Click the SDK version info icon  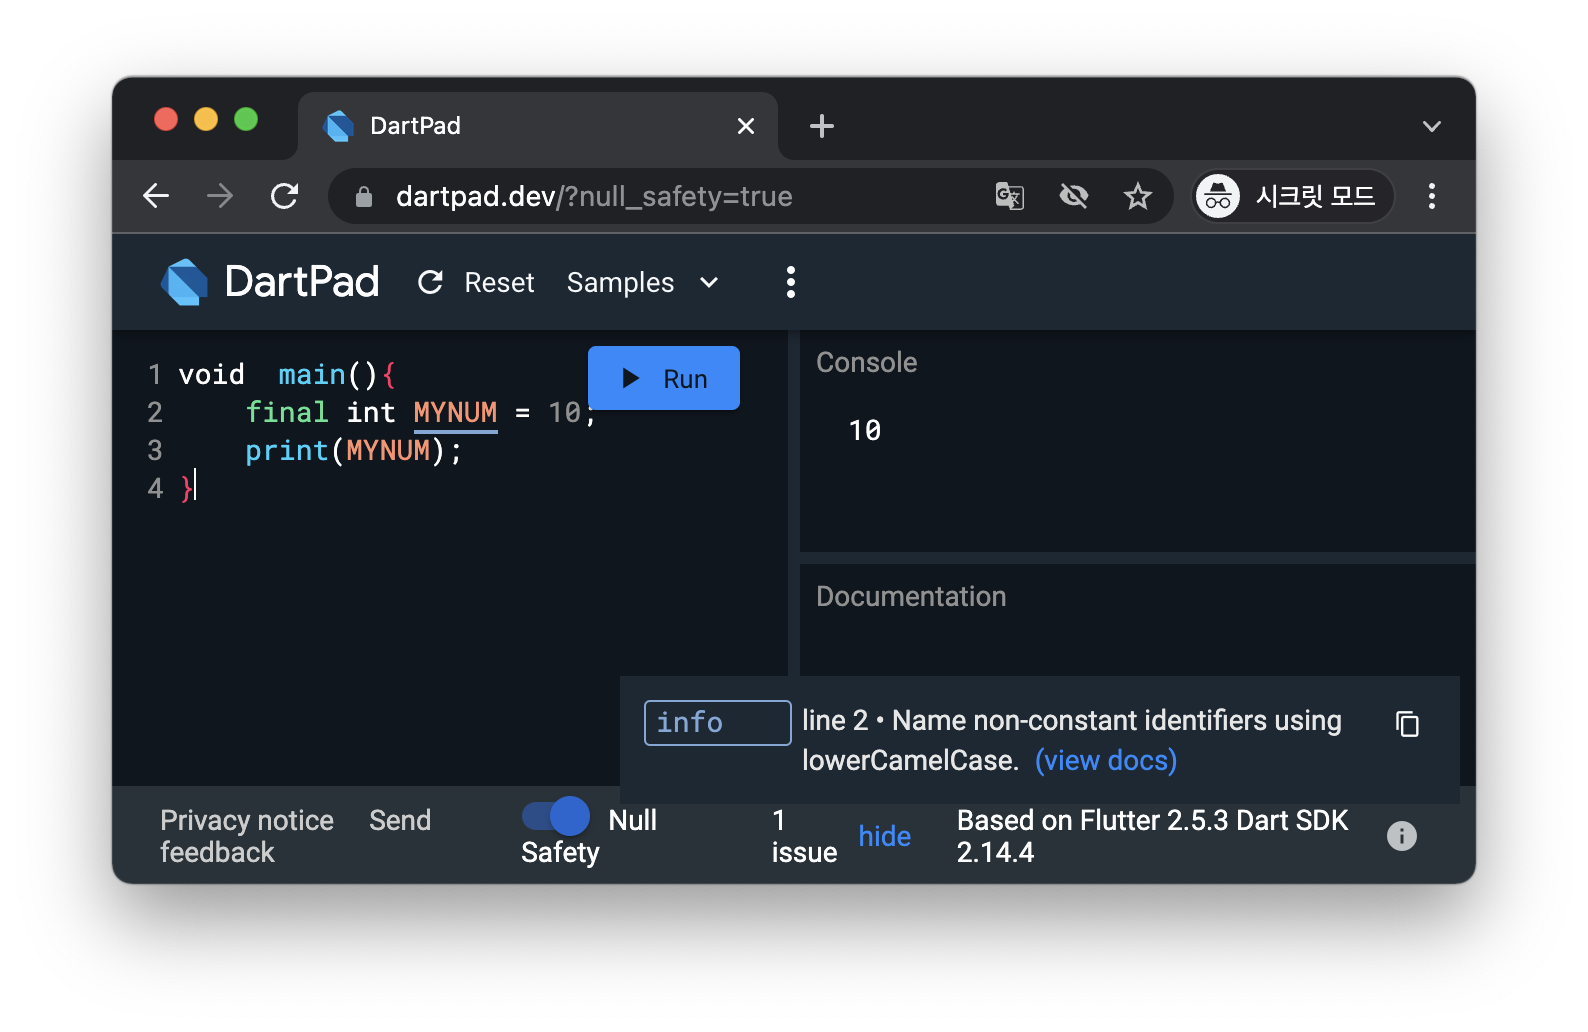[1402, 836]
